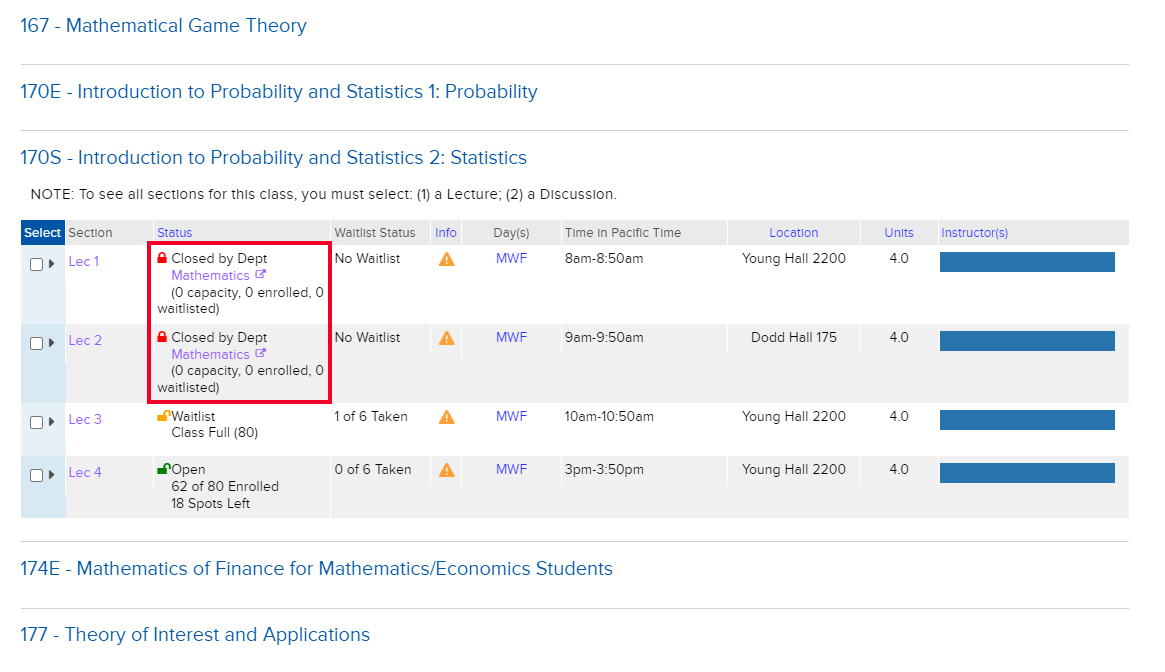
Task: Click the '8am-8:50am' time cell
Action: [x=604, y=258]
